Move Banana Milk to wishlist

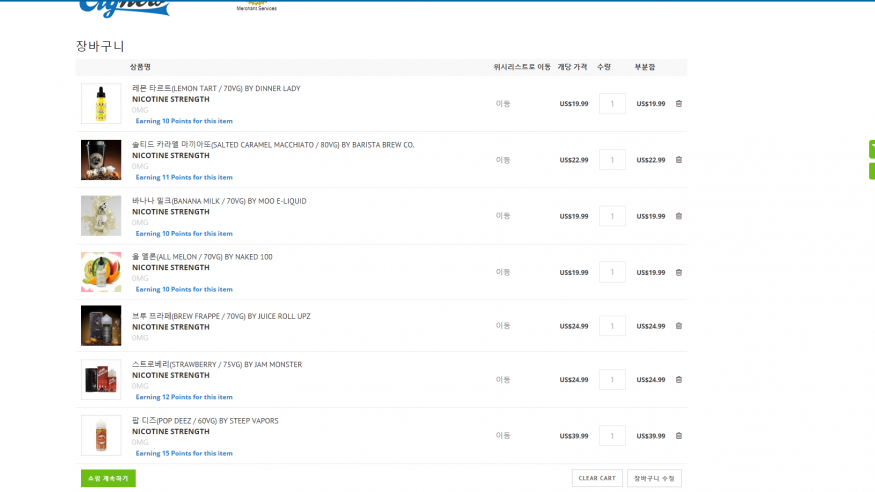coord(503,216)
